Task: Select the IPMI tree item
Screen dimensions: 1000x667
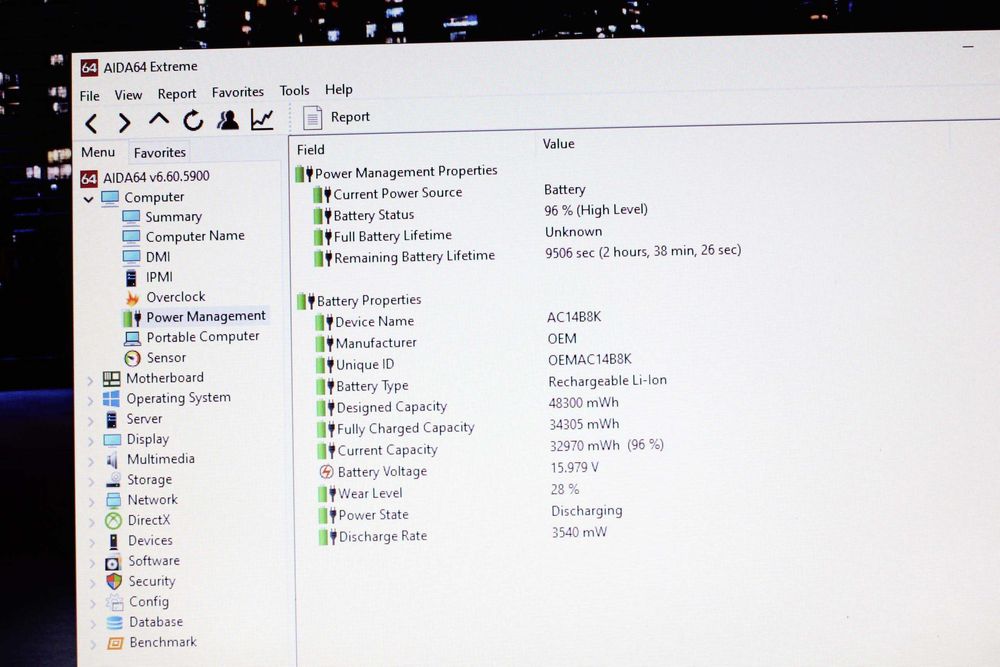Action: [x=159, y=277]
